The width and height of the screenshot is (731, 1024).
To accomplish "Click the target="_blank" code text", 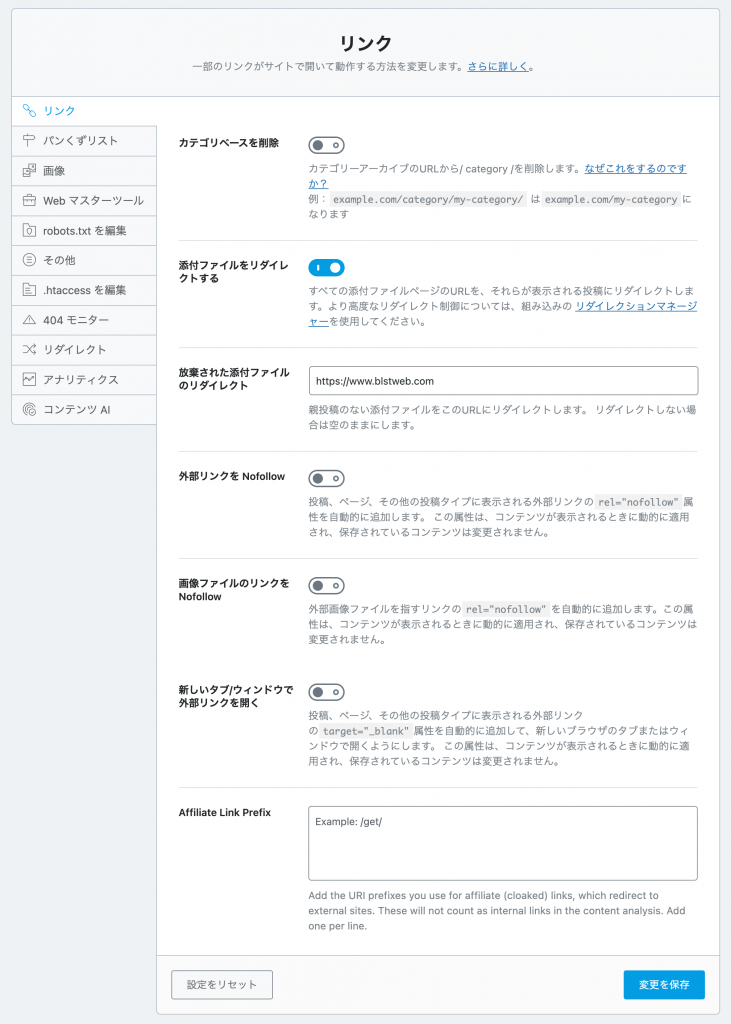I will point(366,731).
